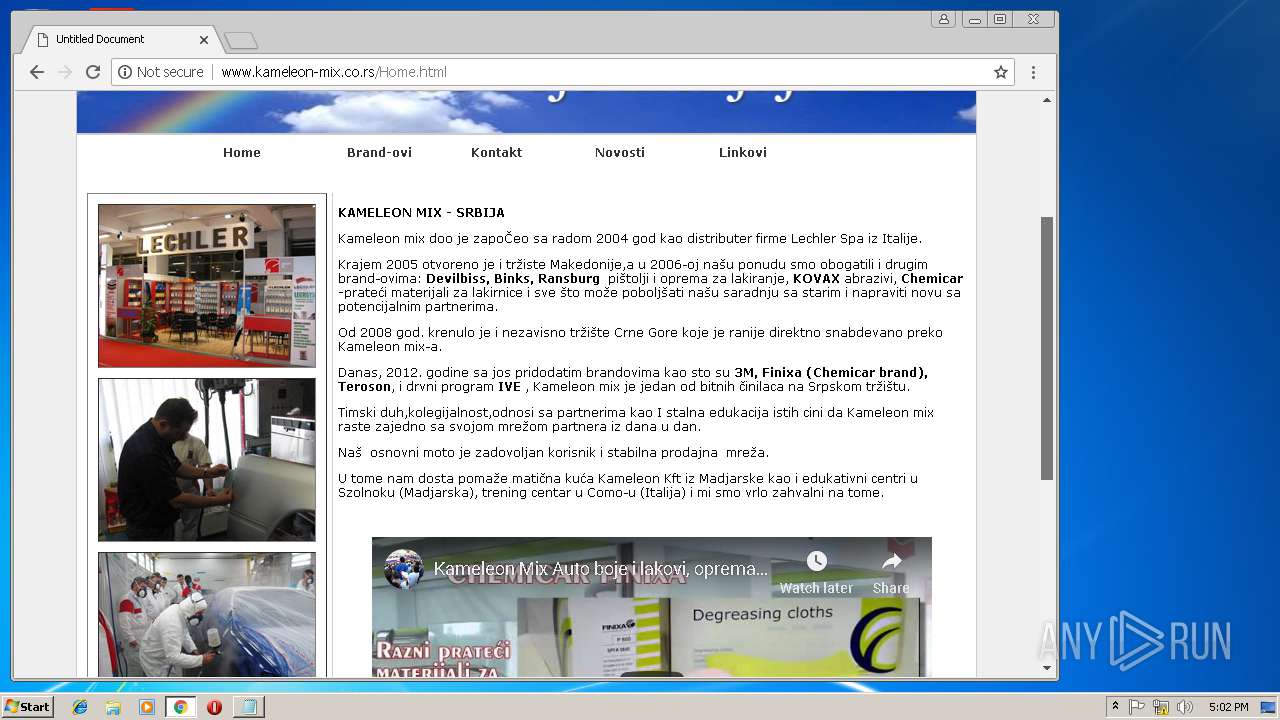Click the KAMELEON MIX - SRBIJA heading

pos(421,213)
